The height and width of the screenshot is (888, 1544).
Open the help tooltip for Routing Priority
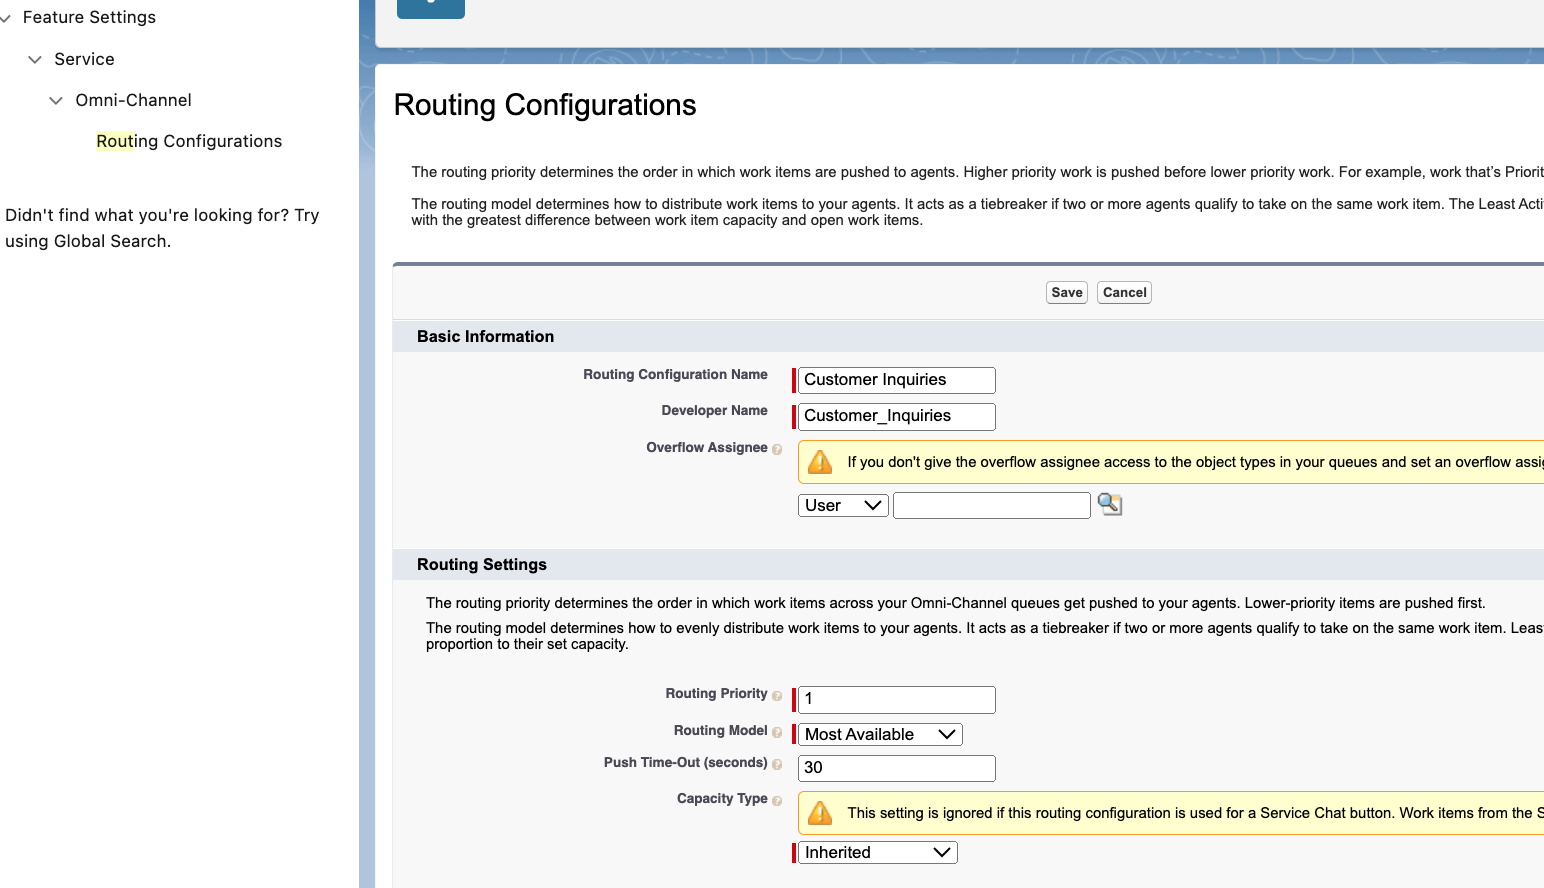coord(778,695)
